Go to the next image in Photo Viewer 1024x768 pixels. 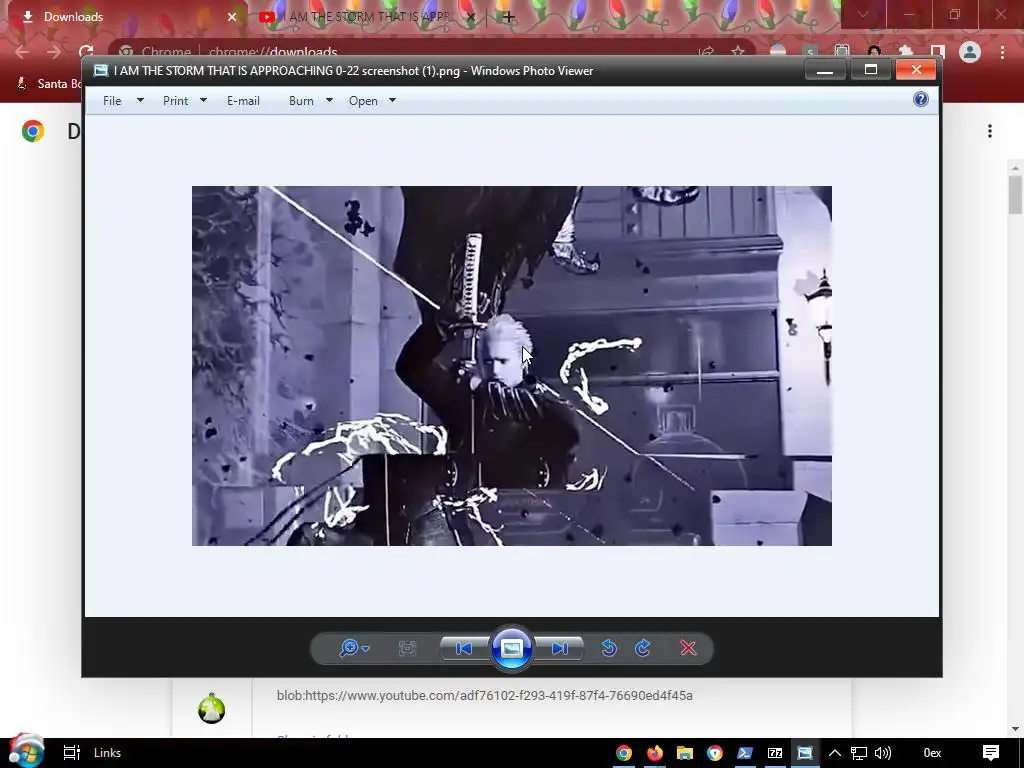[560, 648]
